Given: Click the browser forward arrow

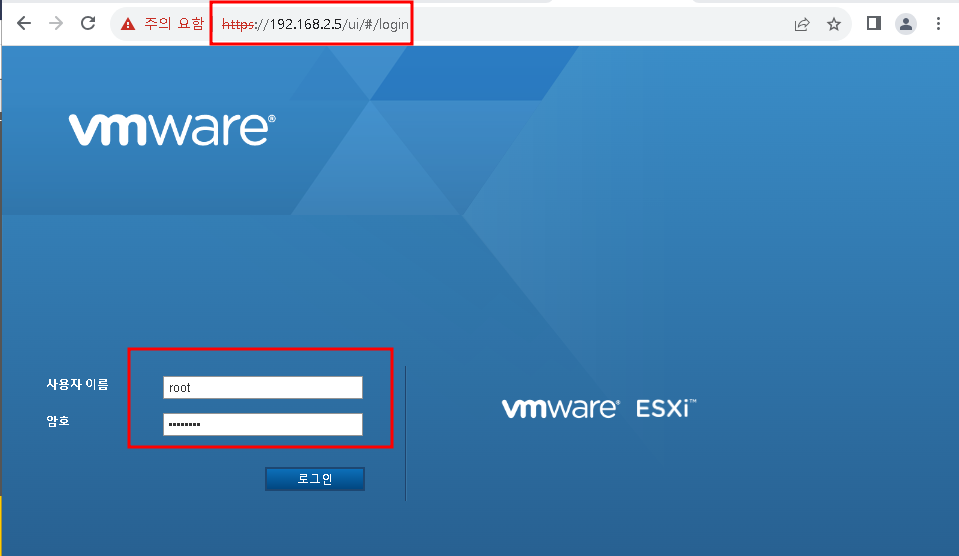Looking at the screenshot, I should (x=56, y=24).
